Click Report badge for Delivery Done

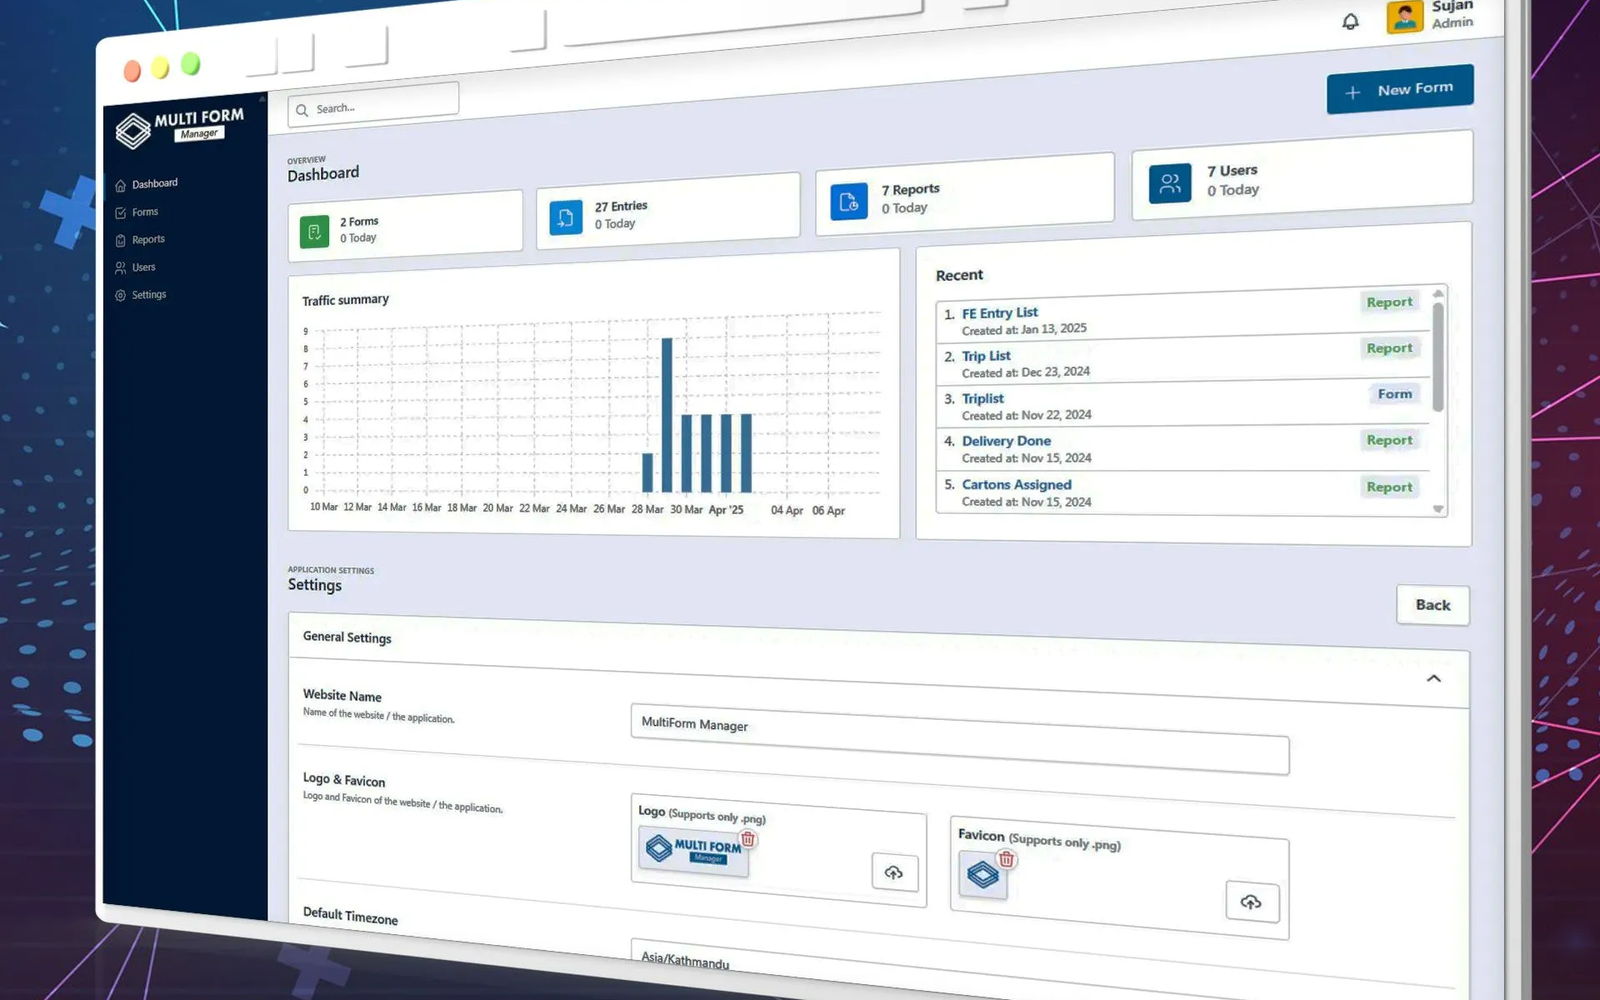click(x=1389, y=440)
